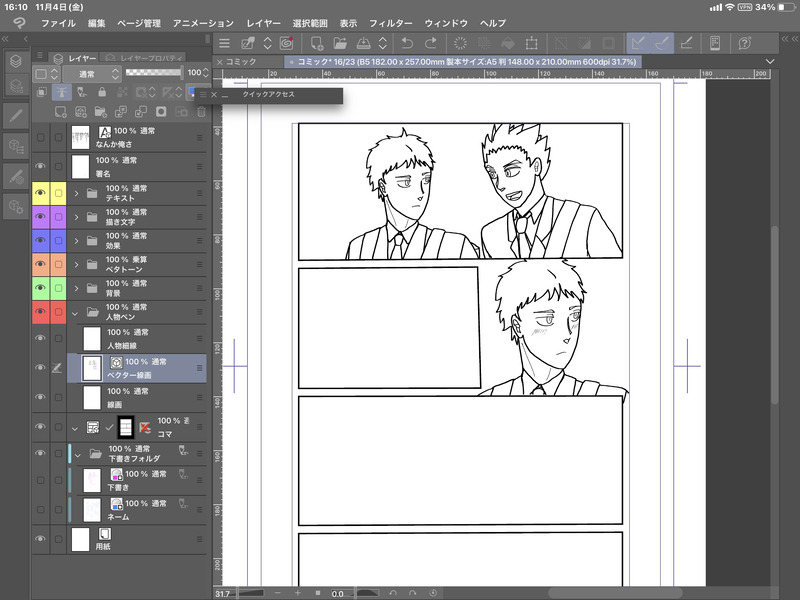
Task: Expand the 描き文字 folder
Action: pos(76,217)
